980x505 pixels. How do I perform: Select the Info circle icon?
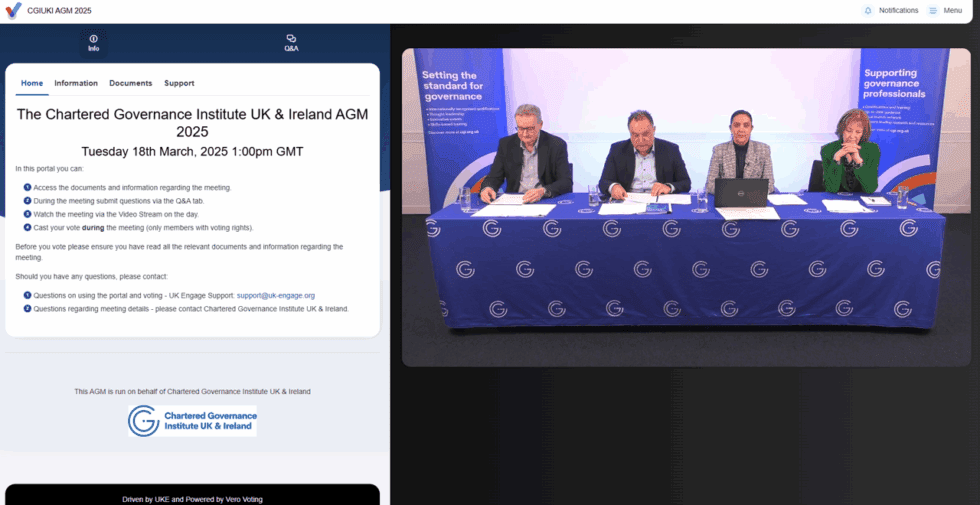(x=93, y=39)
